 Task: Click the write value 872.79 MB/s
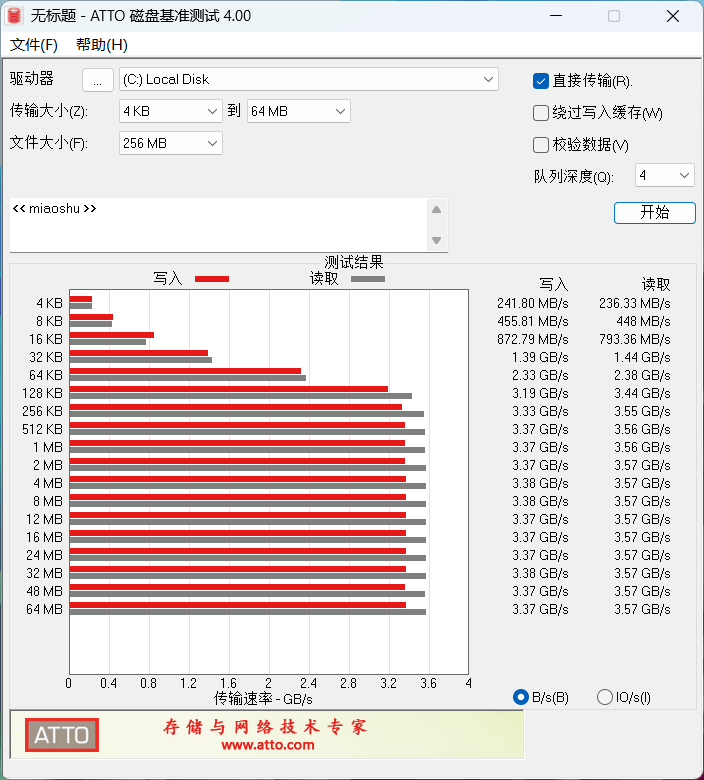coord(532,339)
